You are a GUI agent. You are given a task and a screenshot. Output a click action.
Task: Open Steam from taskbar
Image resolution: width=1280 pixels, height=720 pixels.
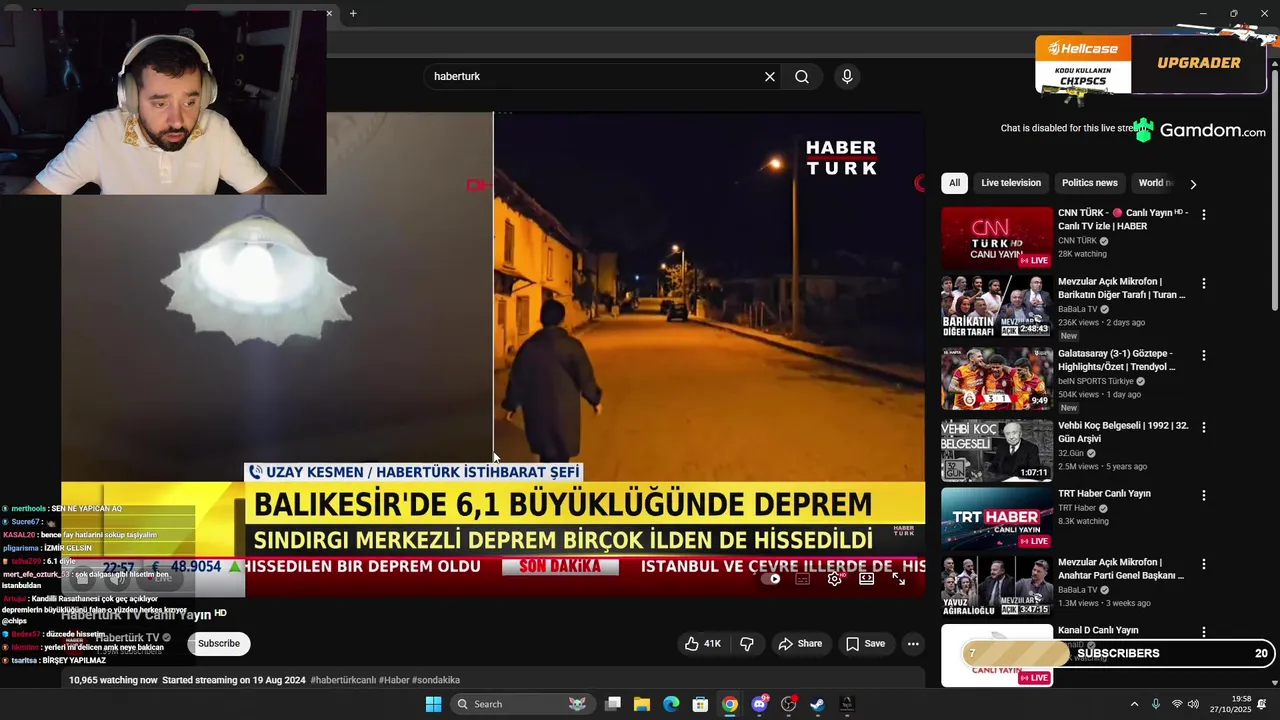[x=818, y=704]
